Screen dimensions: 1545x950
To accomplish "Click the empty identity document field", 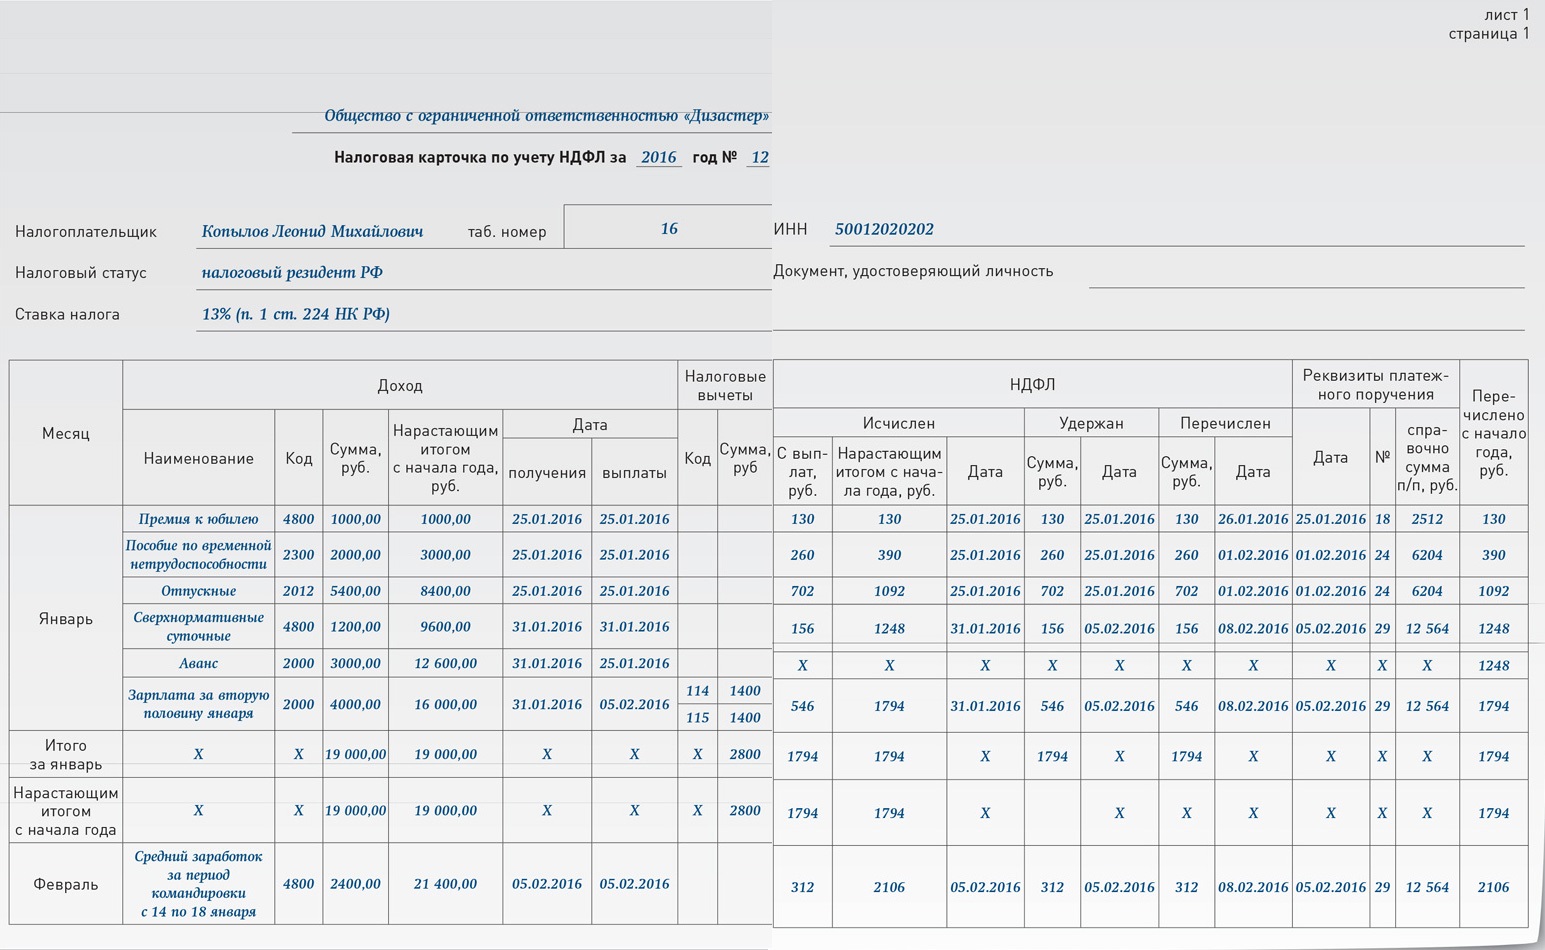I will (1306, 272).
